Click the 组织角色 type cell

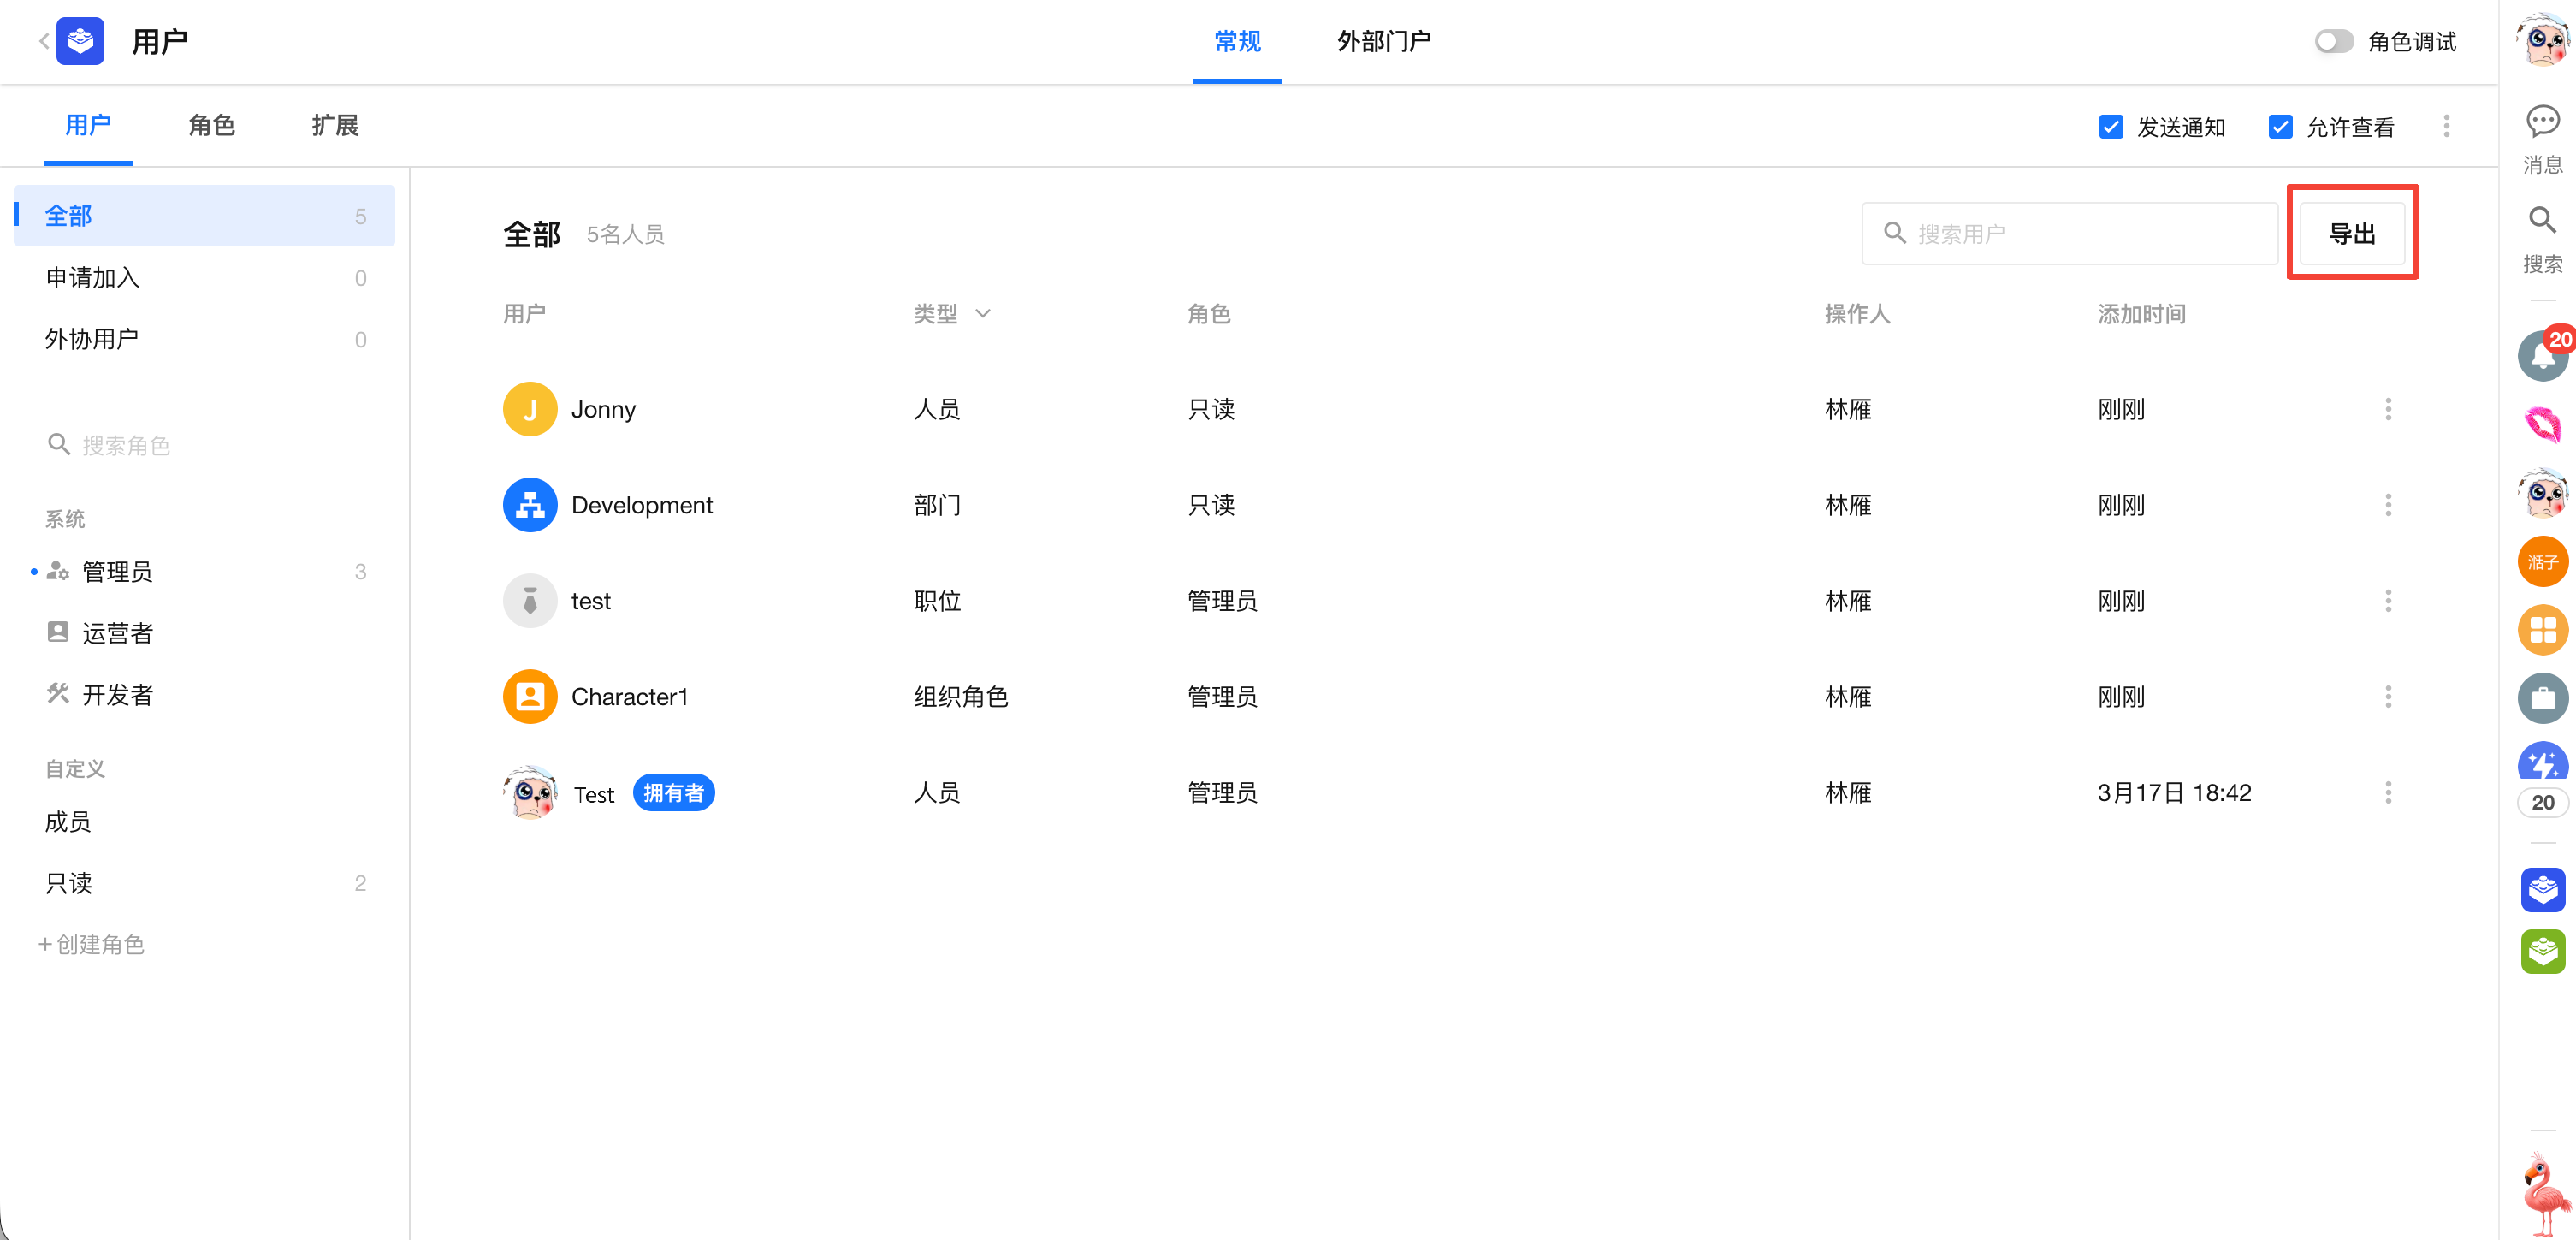point(961,697)
